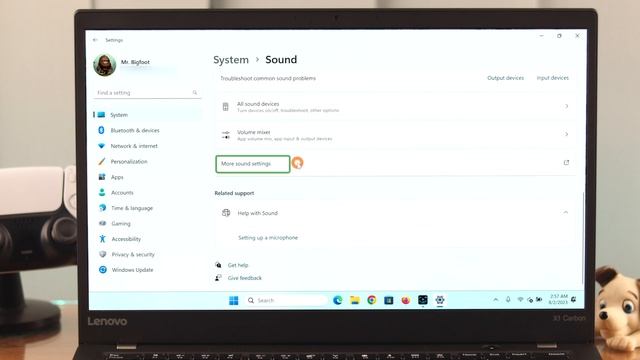
Task: Click the Apps icon in sidebar
Action: pos(102,177)
